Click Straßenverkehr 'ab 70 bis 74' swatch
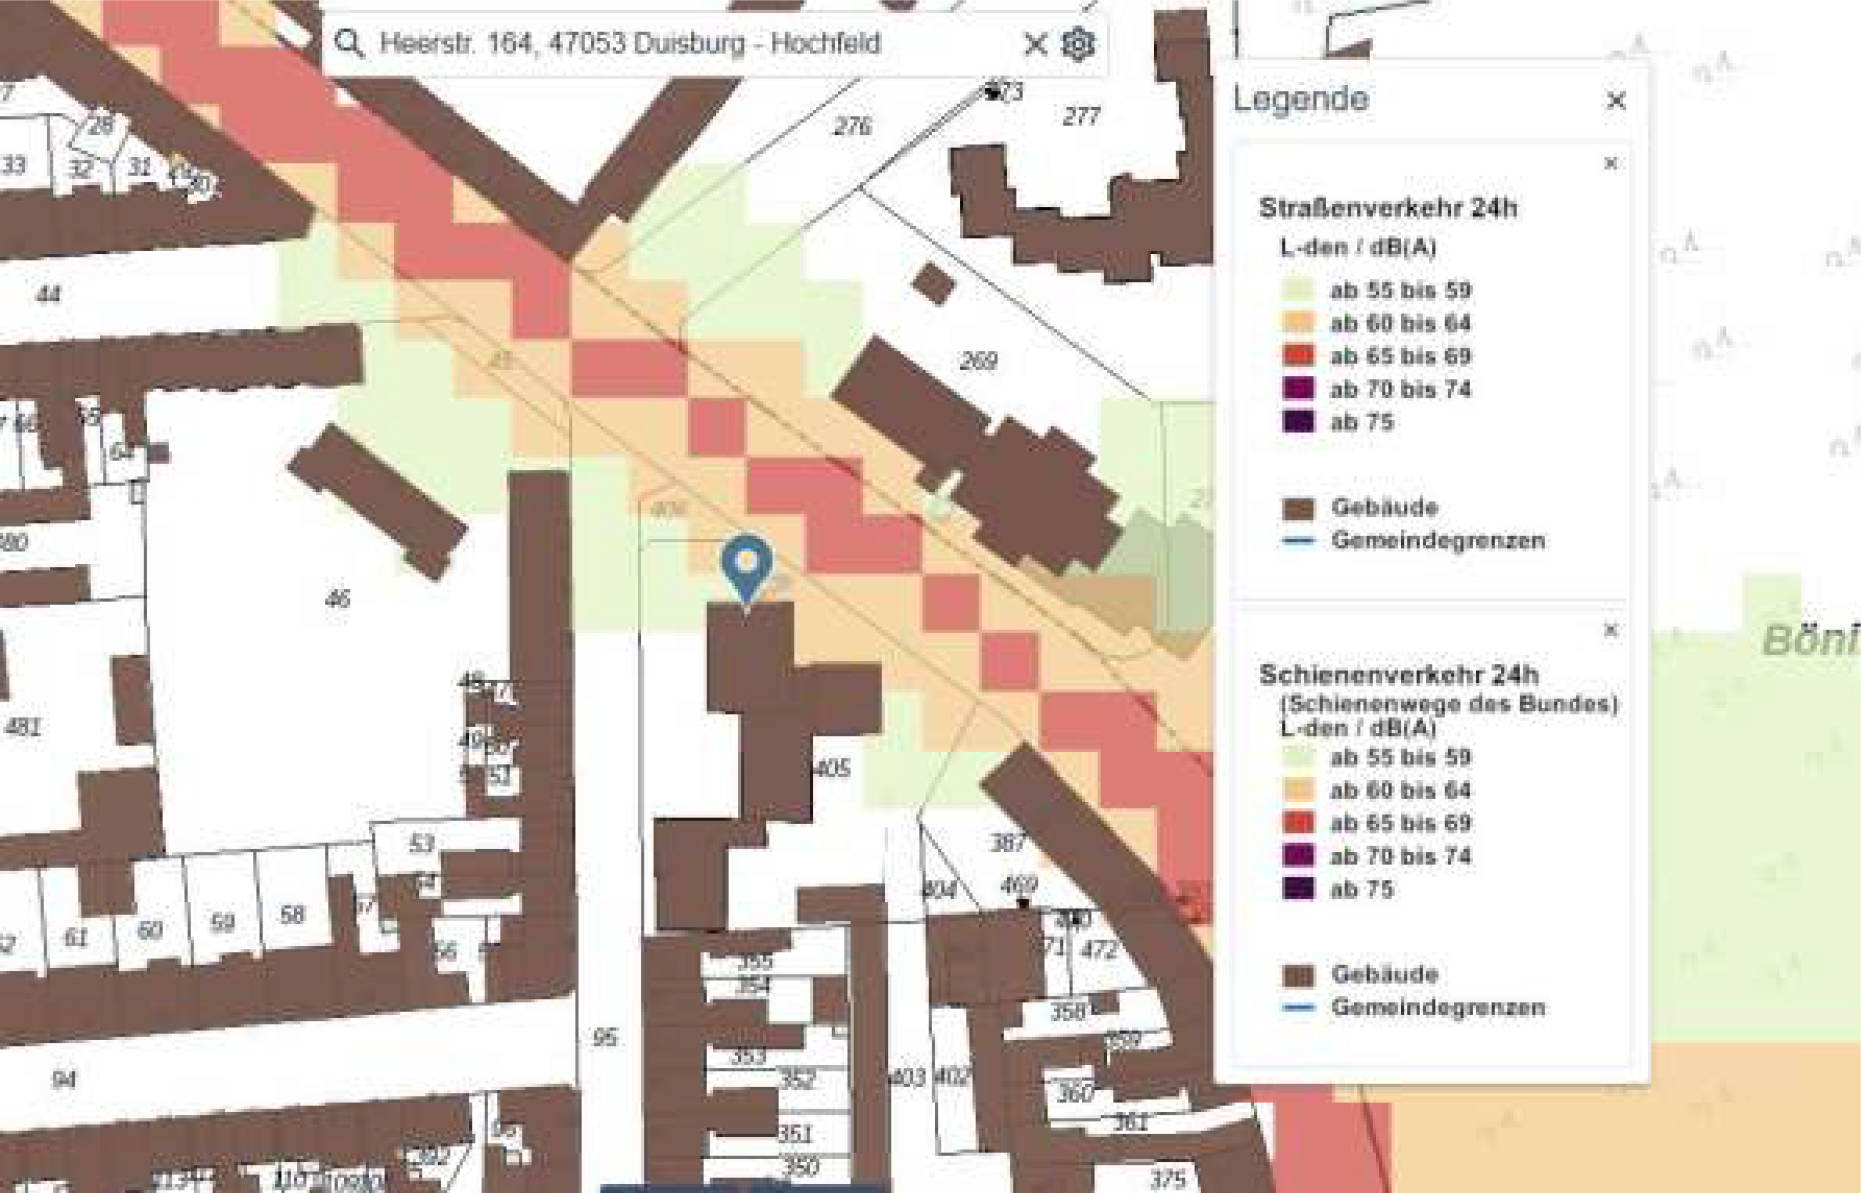This screenshot has height=1193, width=1861. pyautogui.click(x=1298, y=389)
